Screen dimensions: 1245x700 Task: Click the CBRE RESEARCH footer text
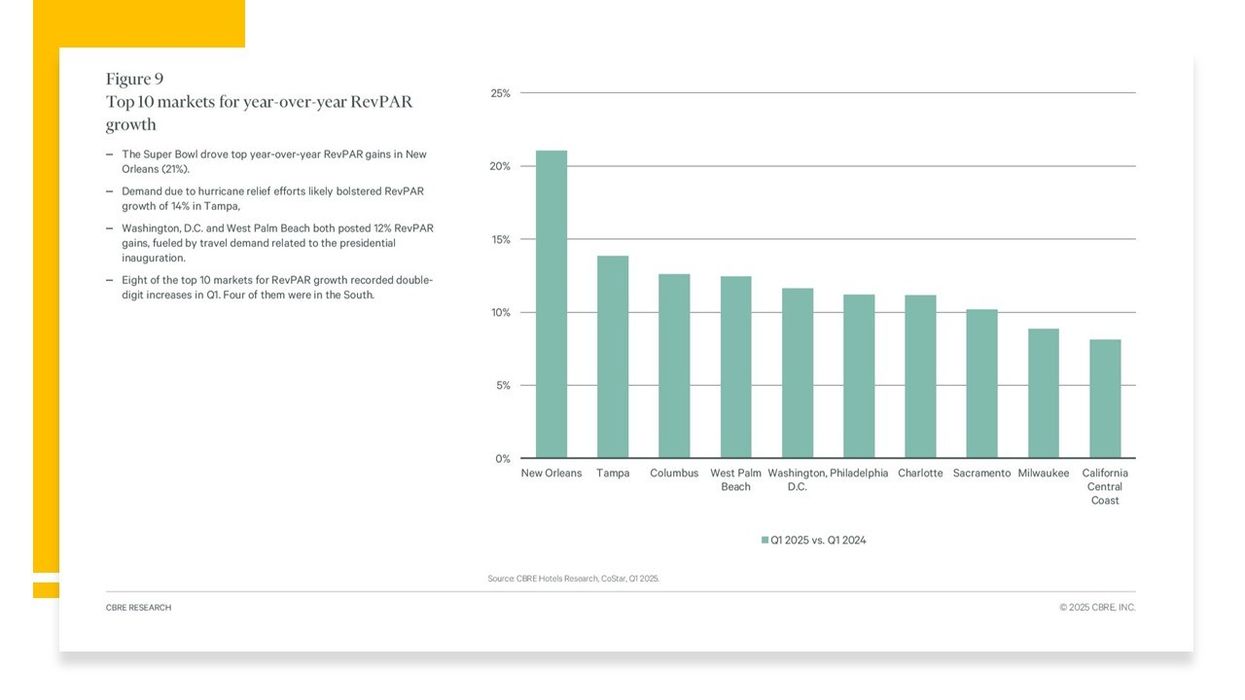tap(138, 608)
